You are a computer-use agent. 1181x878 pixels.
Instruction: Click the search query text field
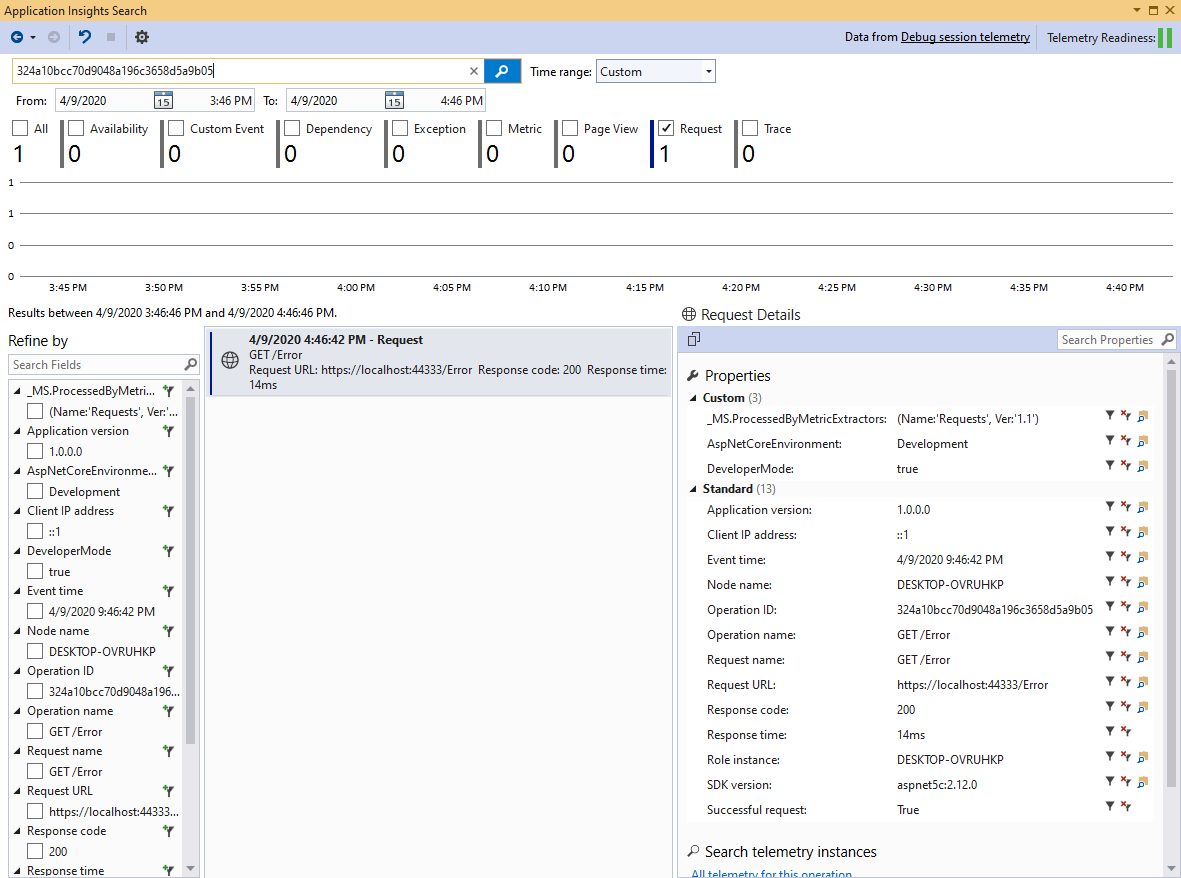tap(240, 71)
